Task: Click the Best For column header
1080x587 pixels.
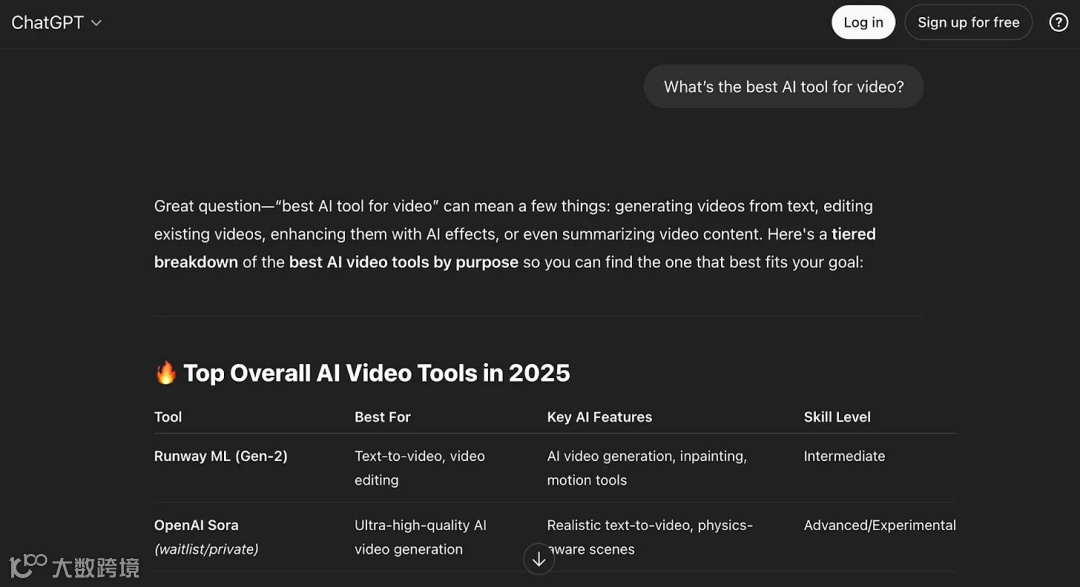Action: click(382, 417)
